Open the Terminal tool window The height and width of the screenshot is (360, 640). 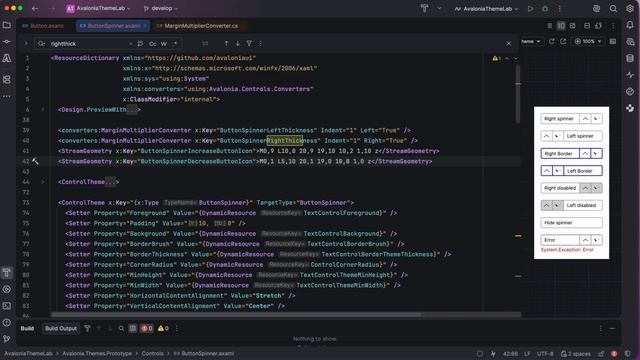click(7, 306)
